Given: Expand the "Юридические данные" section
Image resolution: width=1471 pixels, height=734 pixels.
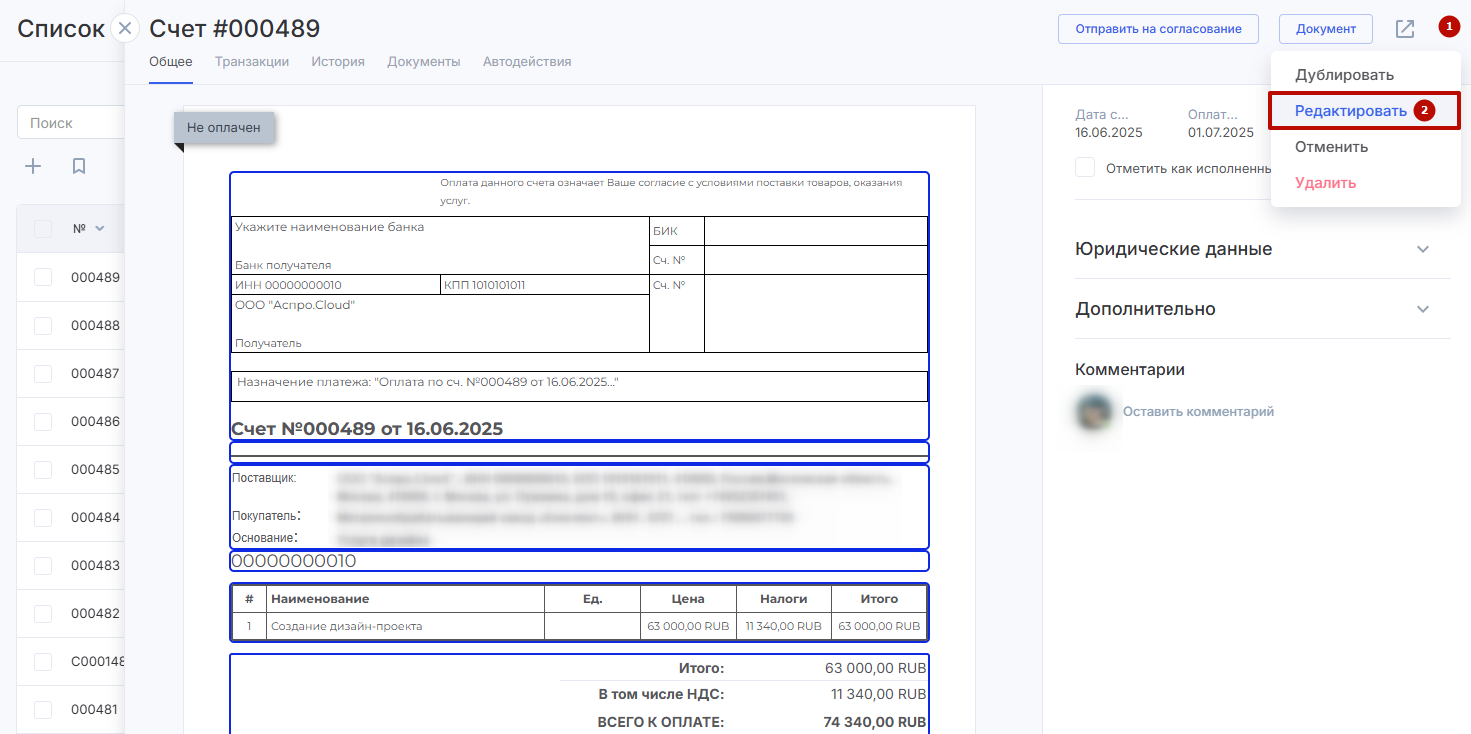Looking at the screenshot, I should coord(1423,249).
